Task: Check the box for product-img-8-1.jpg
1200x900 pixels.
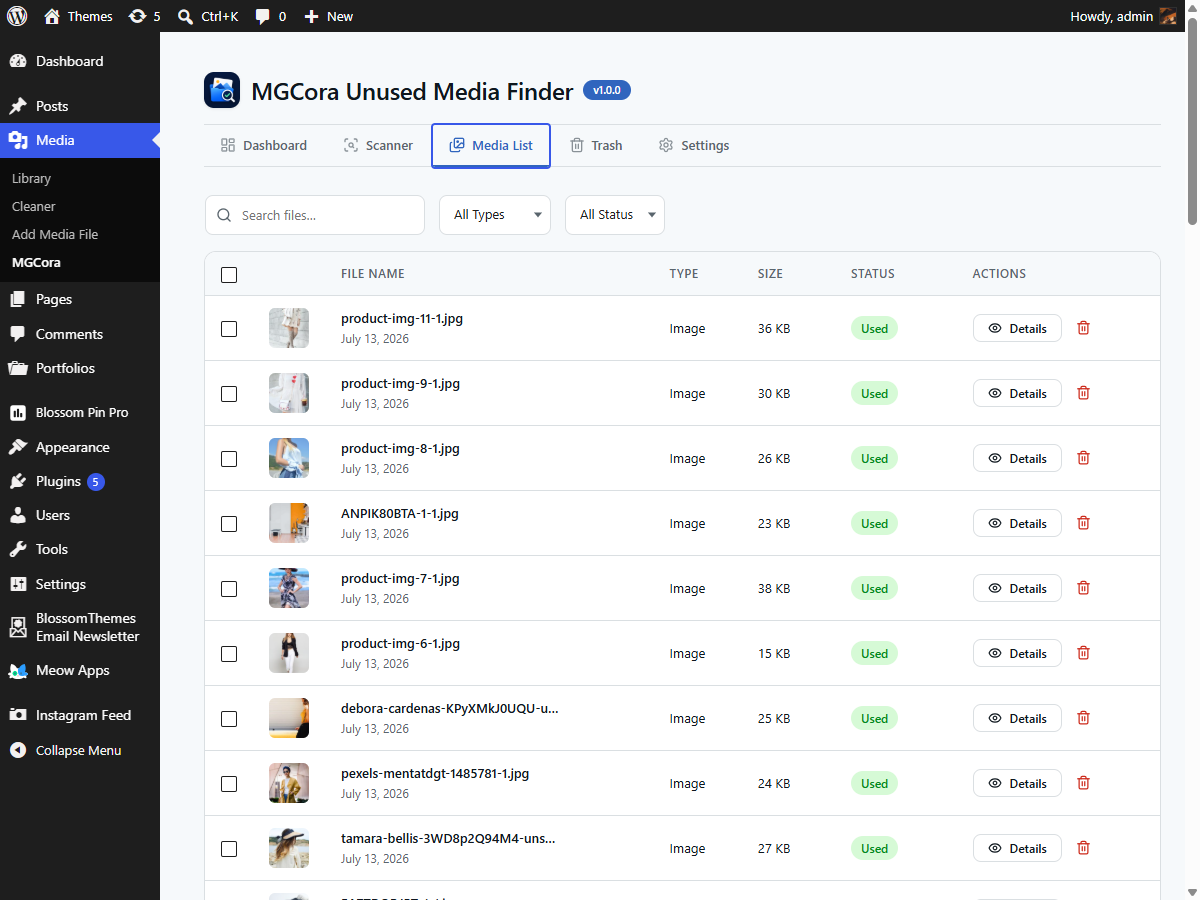Action: pos(229,458)
